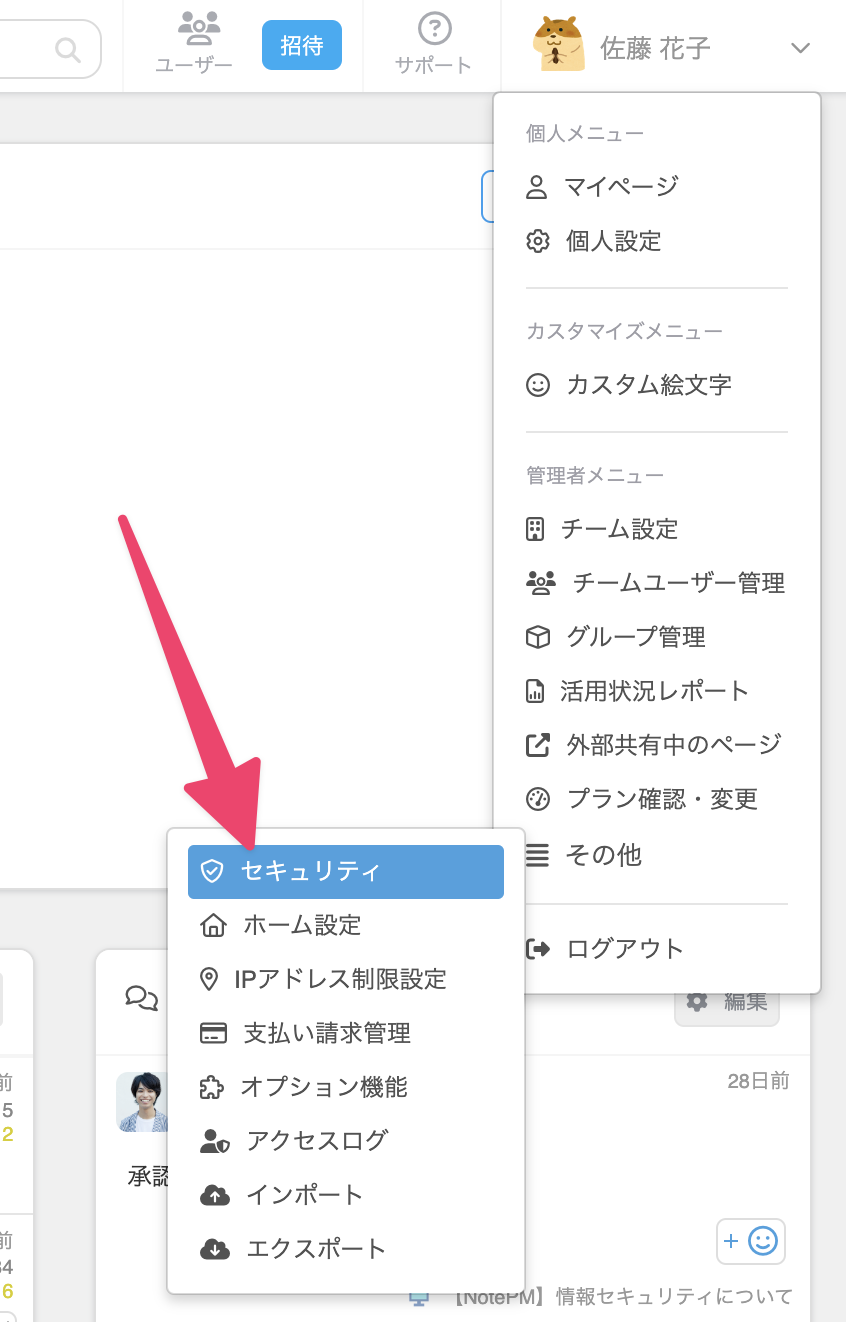Click the 招待 (Invite) button
The height and width of the screenshot is (1322, 846).
301,44
